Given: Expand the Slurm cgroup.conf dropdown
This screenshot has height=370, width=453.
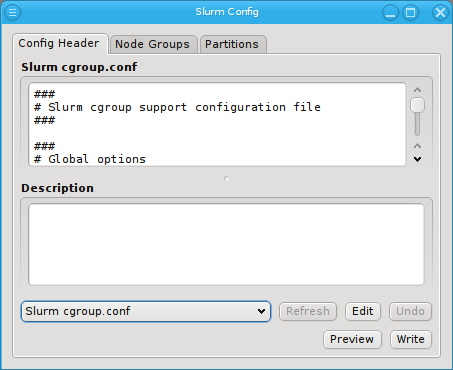Looking at the screenshot, I should pos(146,311).
